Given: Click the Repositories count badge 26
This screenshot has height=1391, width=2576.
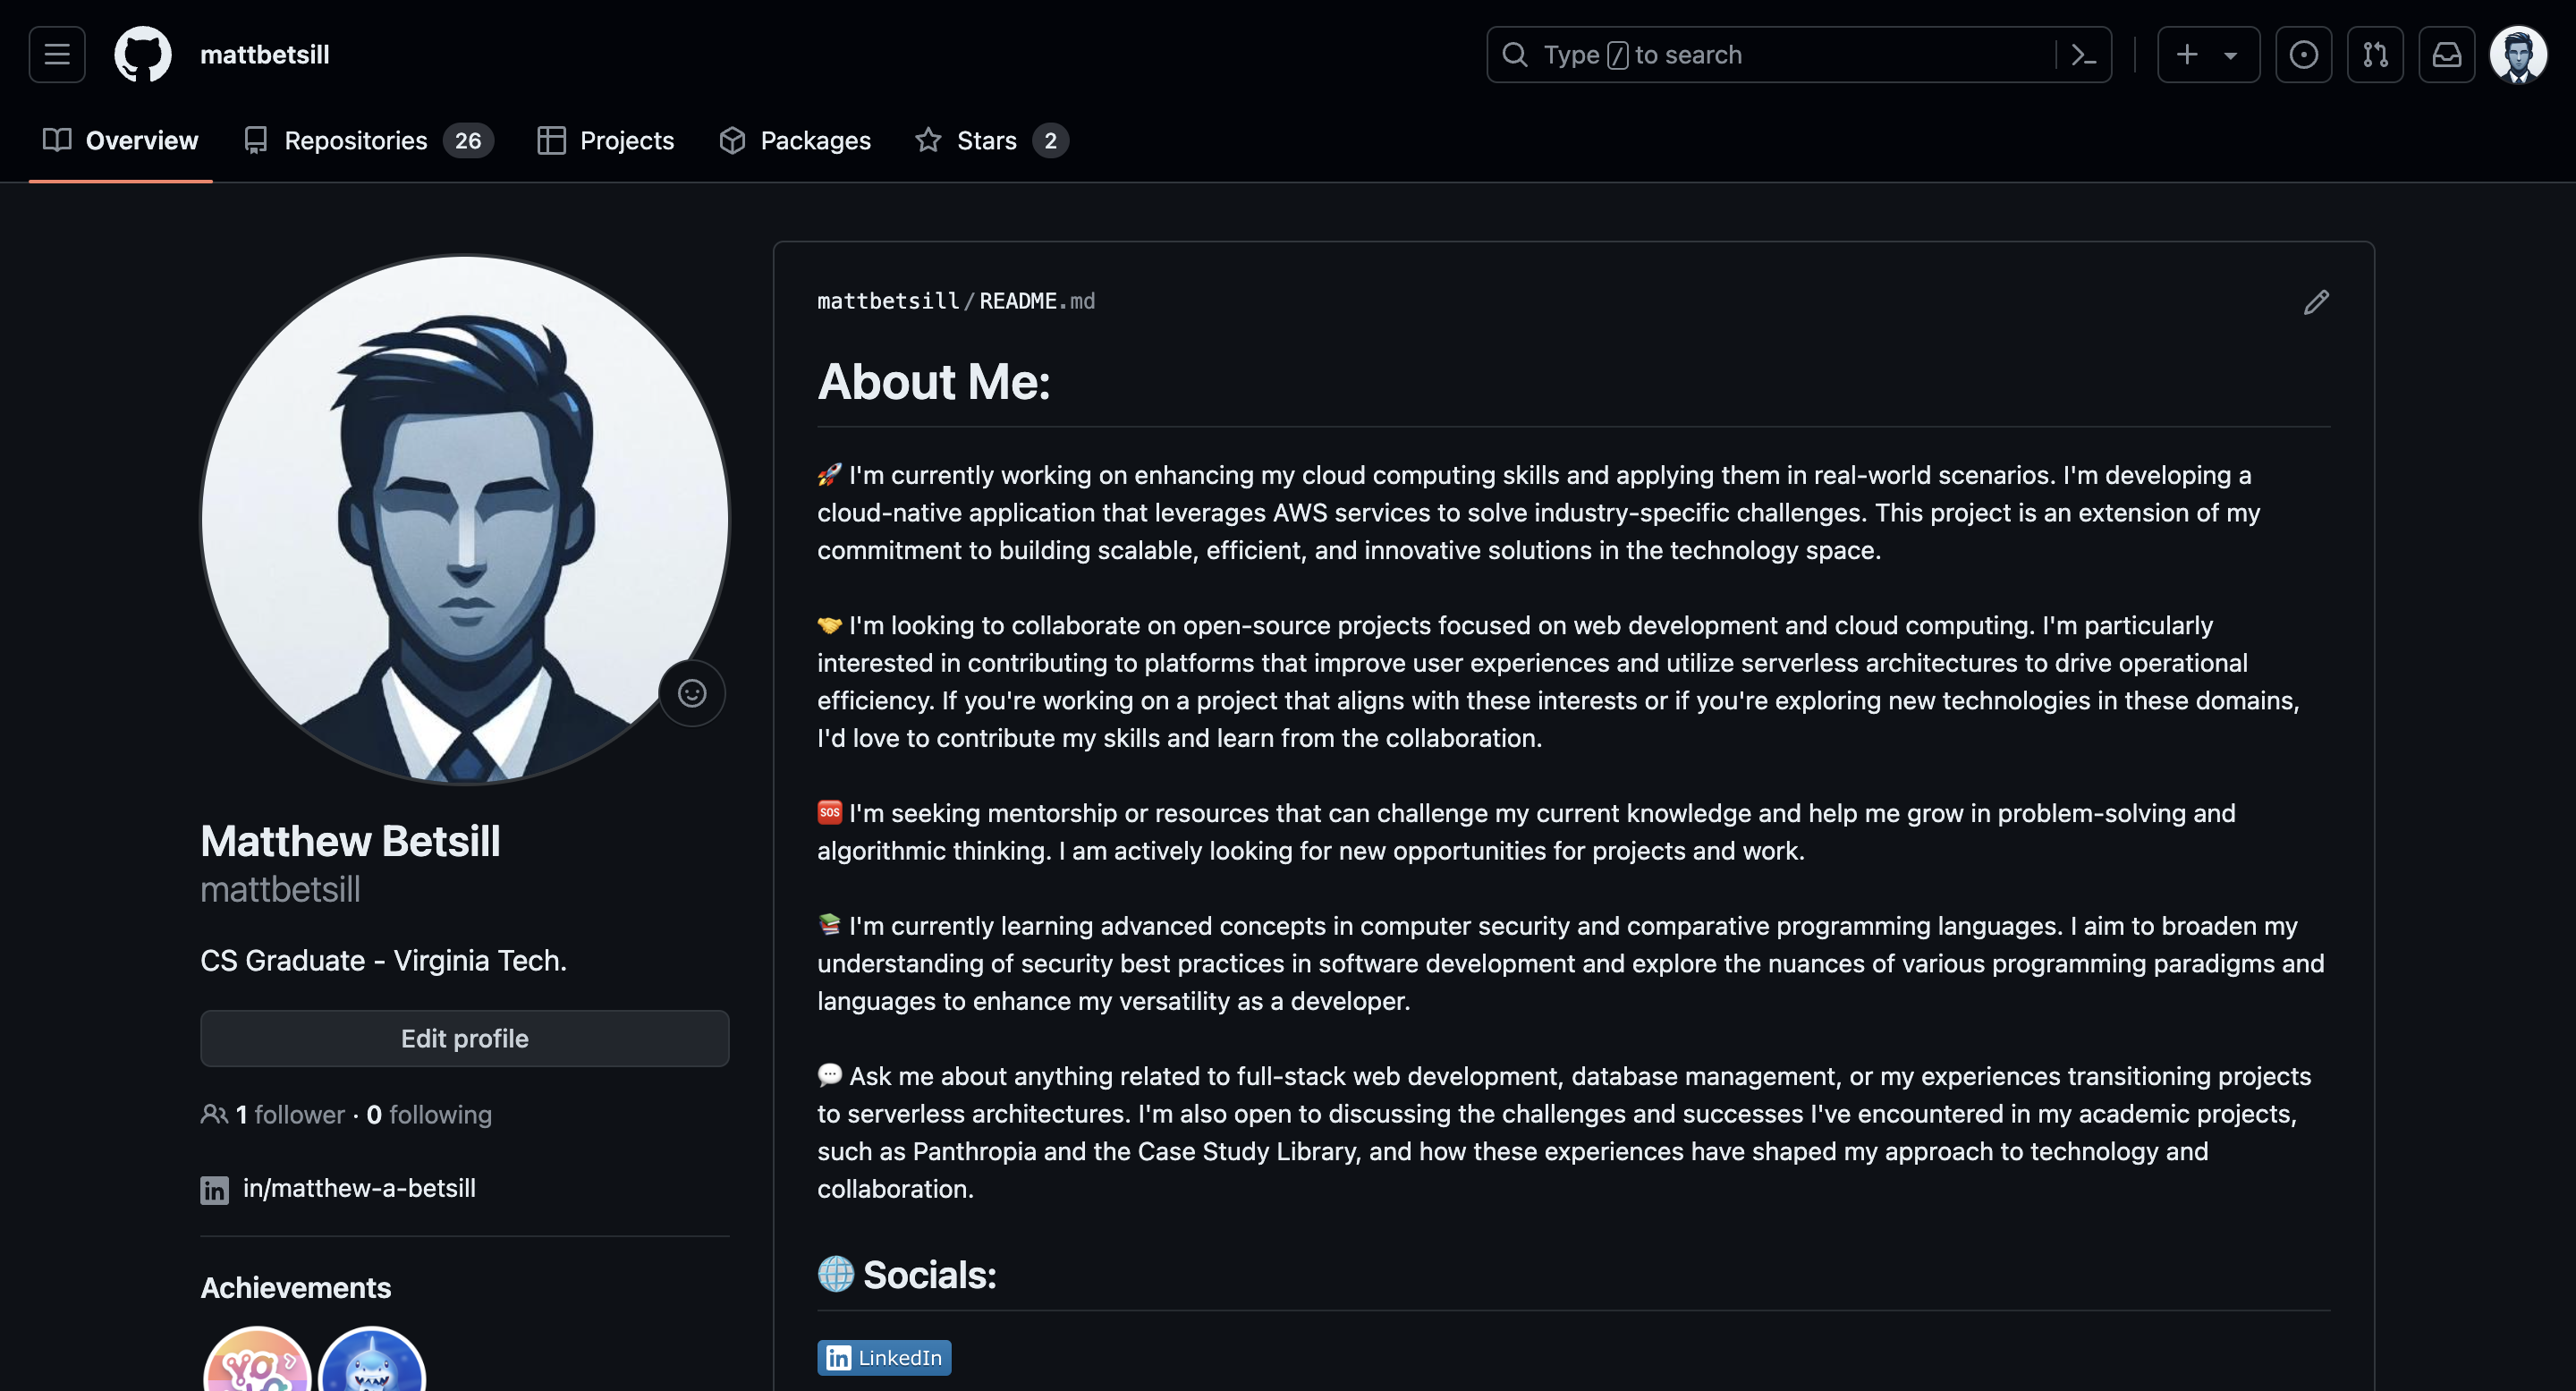Looking at the screenshot, I should tap(468, 140).
